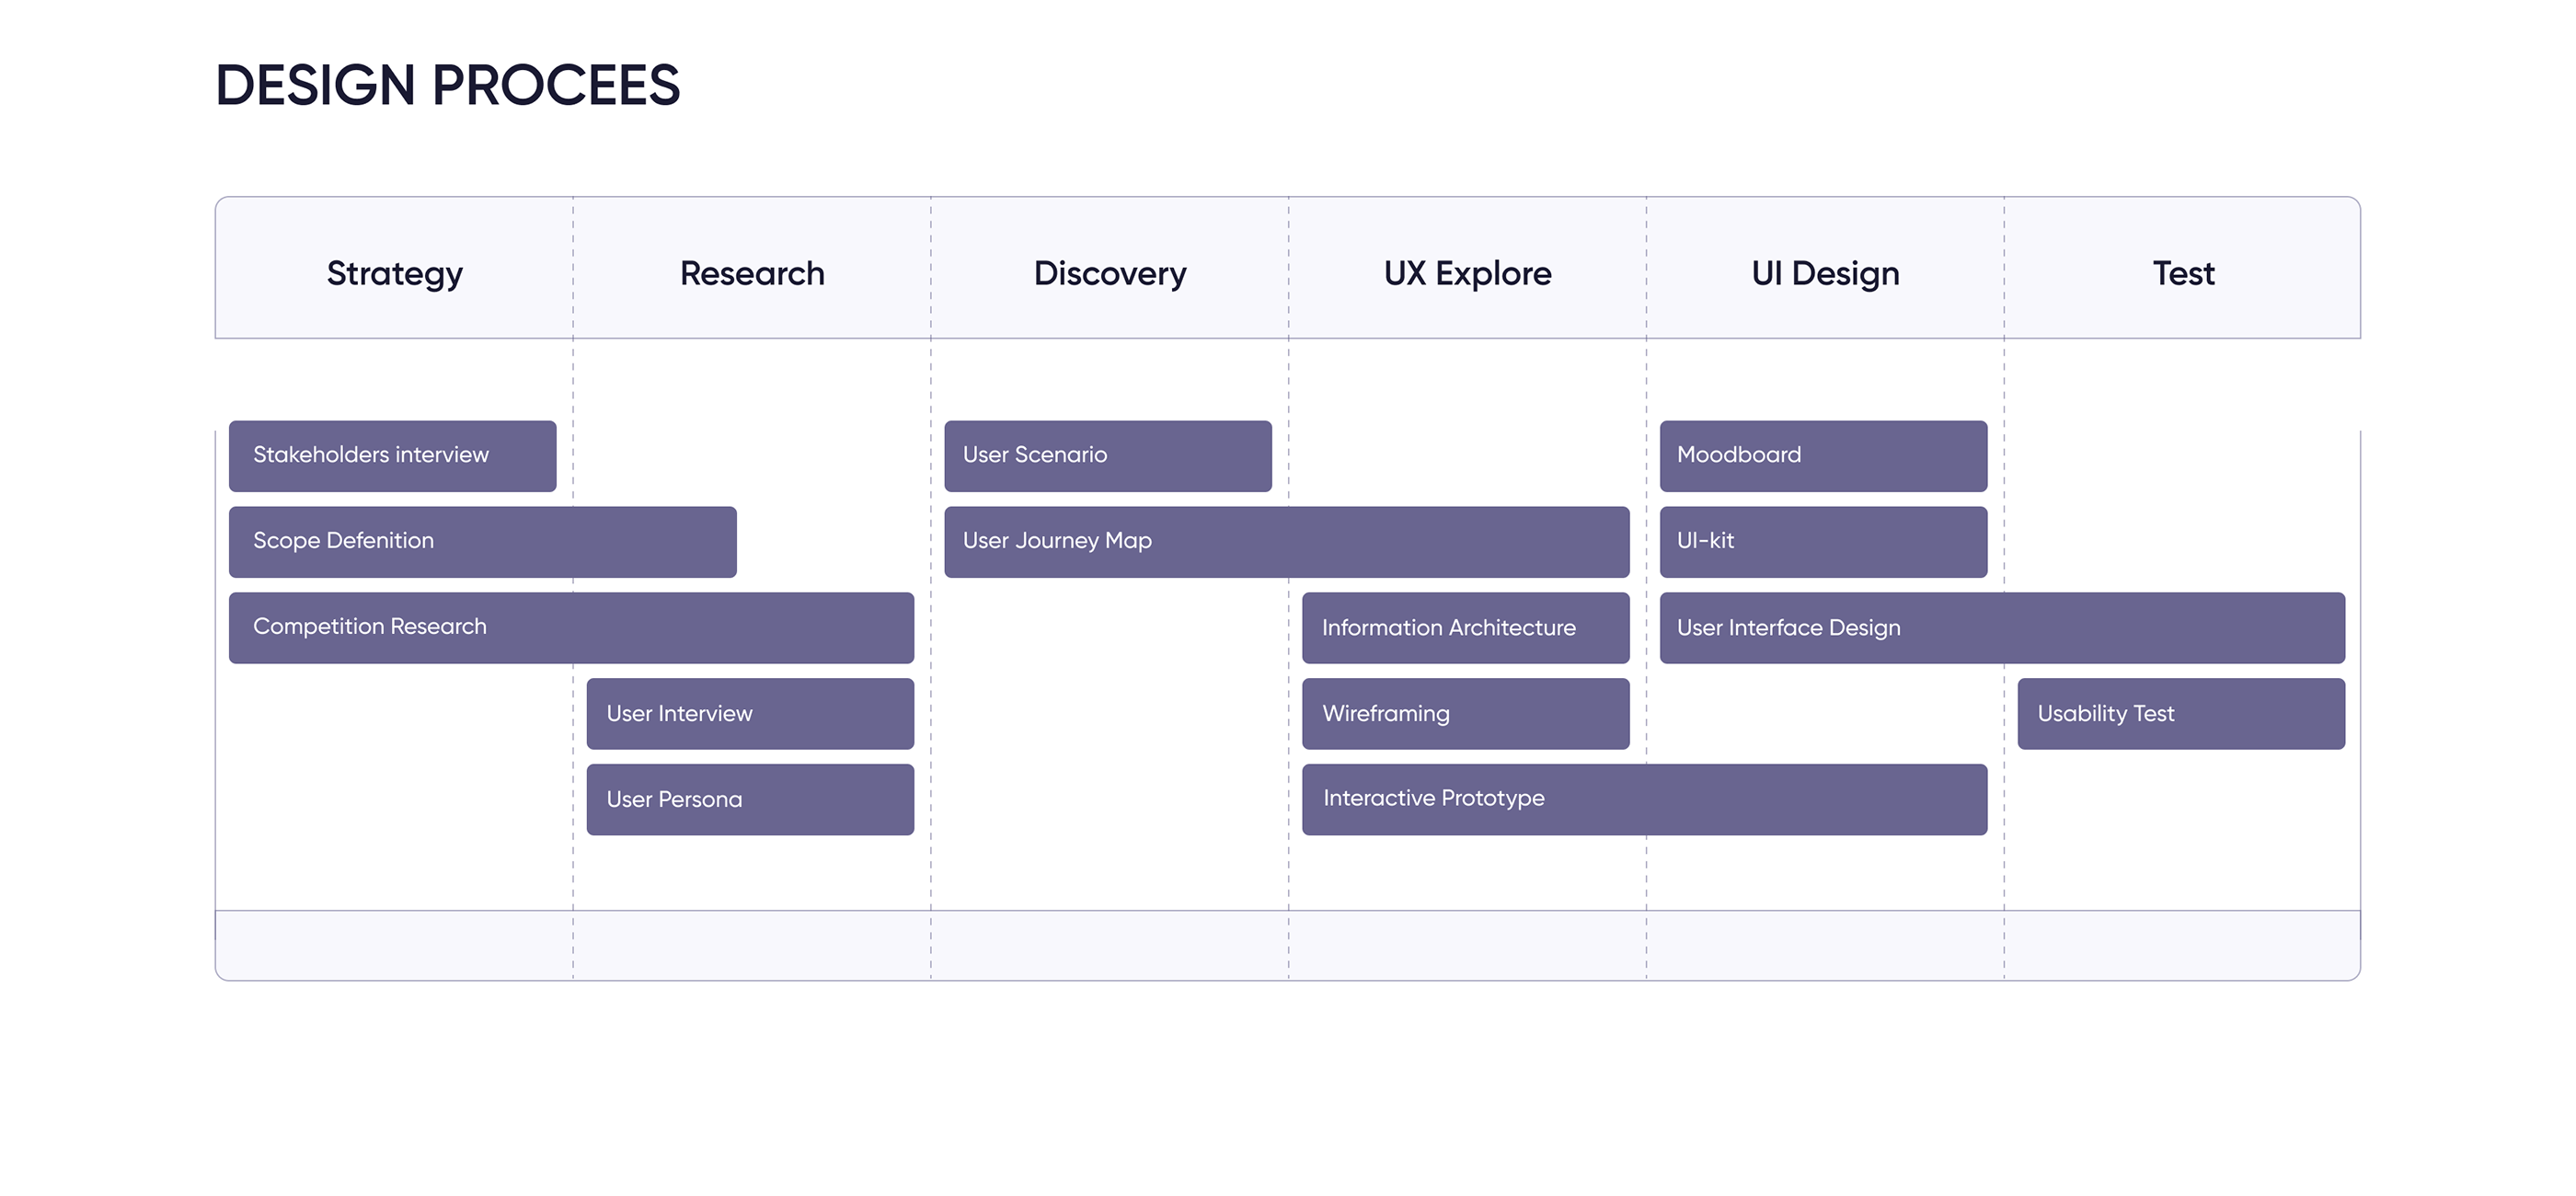Select the Scope Defenition task bar
2576x1196 pixels.
click(x=482, y=542)
